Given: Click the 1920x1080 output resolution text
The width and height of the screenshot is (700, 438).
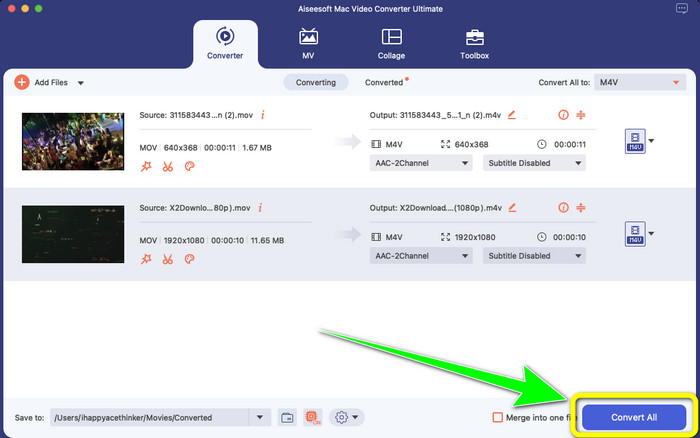Looking at the screenshot, I should [x=475, y=237].
